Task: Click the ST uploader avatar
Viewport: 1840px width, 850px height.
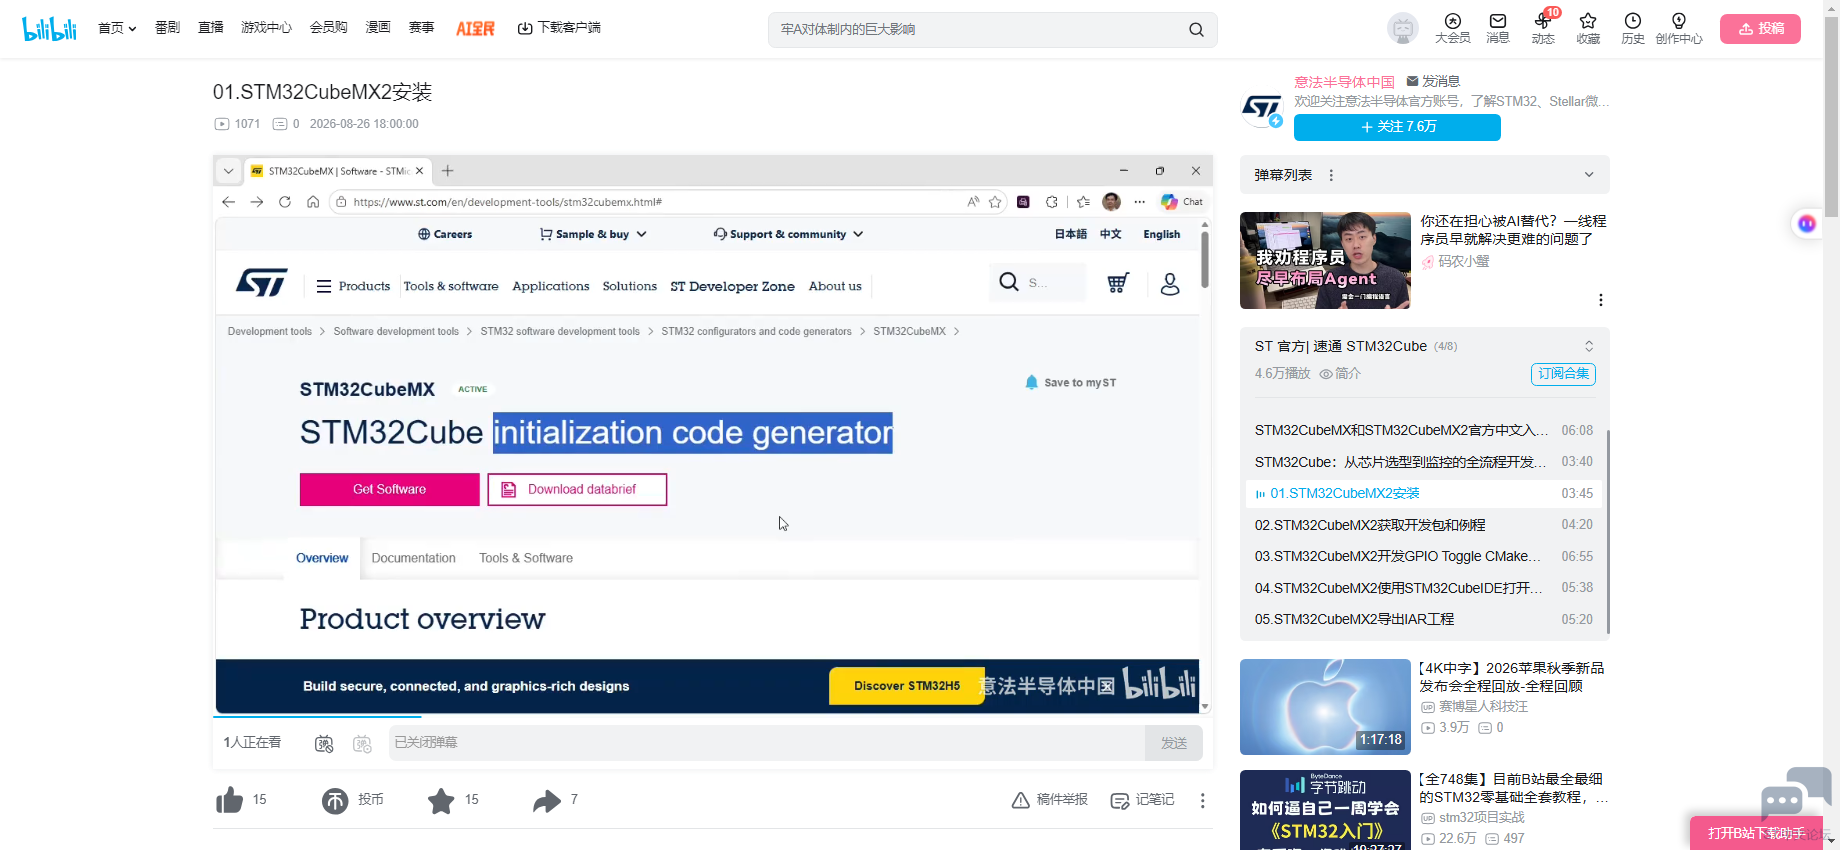Action: (x=1261, y=107)
